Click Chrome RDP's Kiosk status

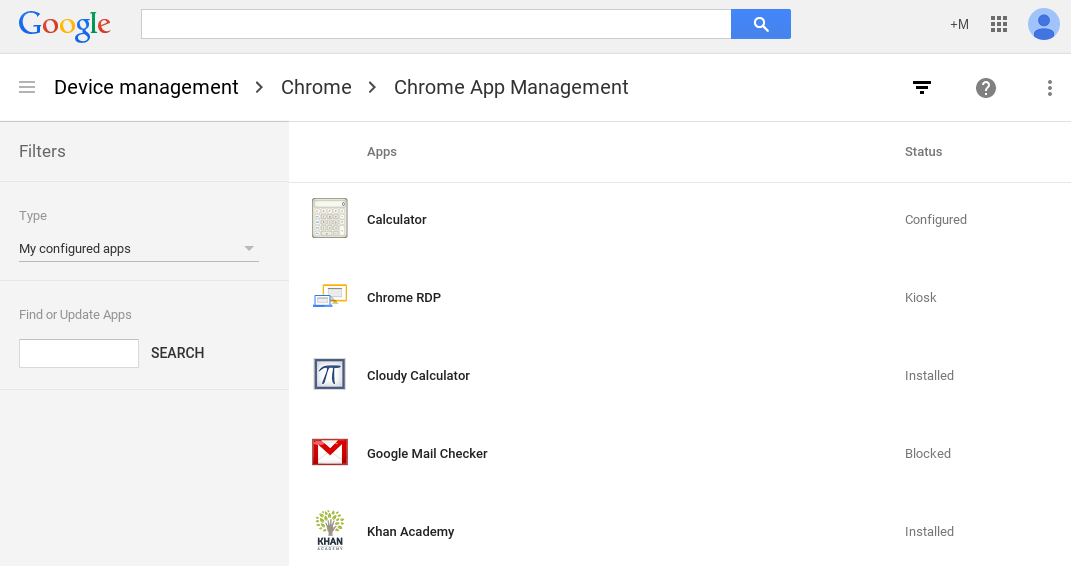[x=921, y=297]
